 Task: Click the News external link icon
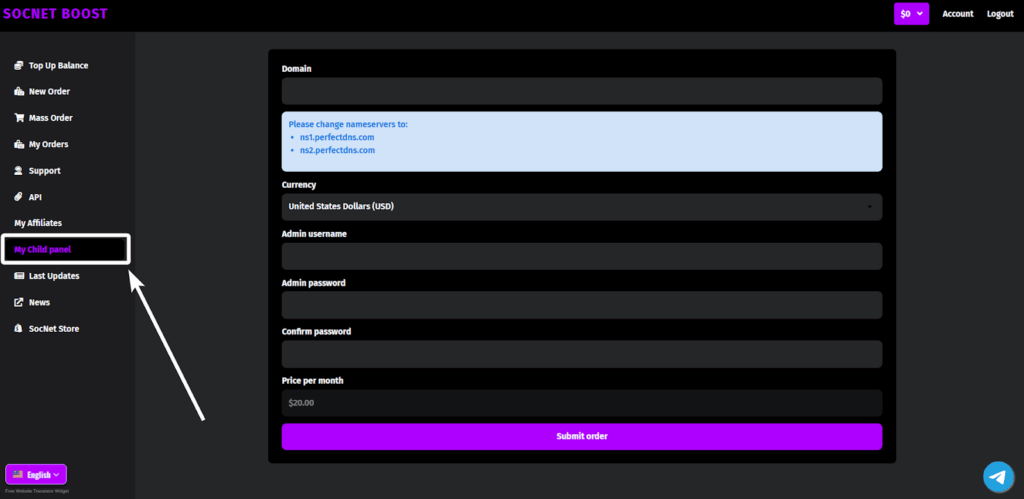[x=19, y=302]
